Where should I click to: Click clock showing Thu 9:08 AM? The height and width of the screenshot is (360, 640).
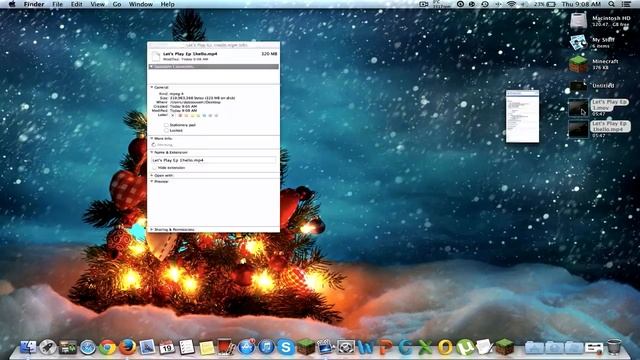click(x=581, y=4)
